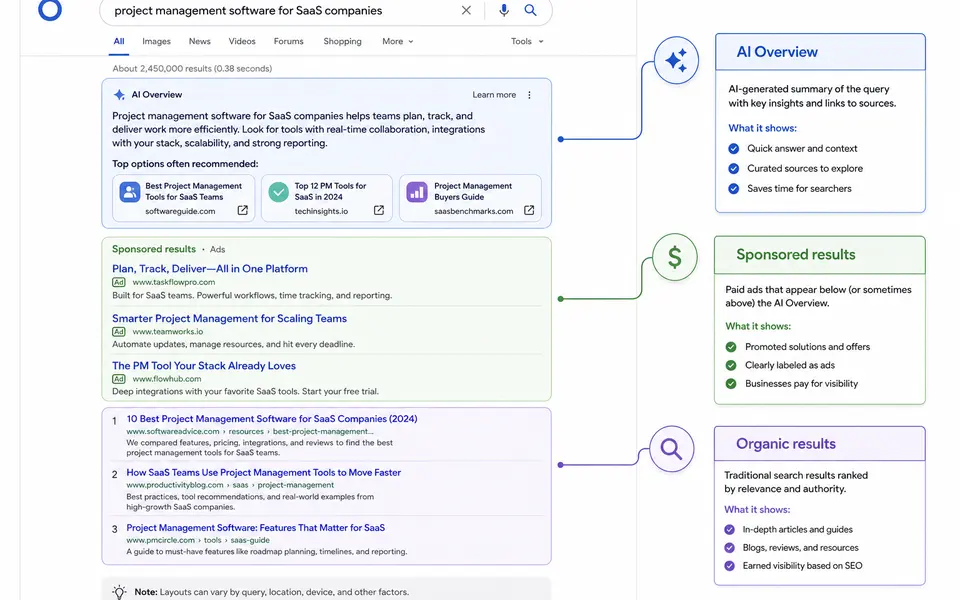Viewport: 960px width, 600px height.
Task: Select the All results tab
Action: click(x=119, y=42)
